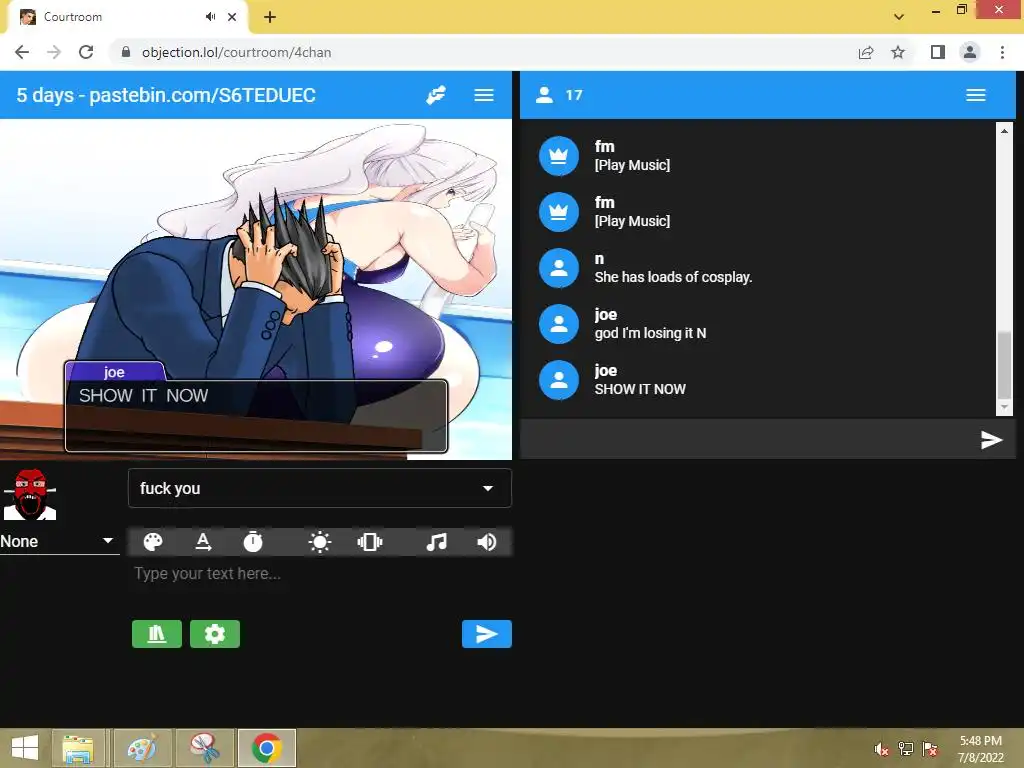
Task: Open Chrome three-dot menu
Action: [x=1002, y=52]
